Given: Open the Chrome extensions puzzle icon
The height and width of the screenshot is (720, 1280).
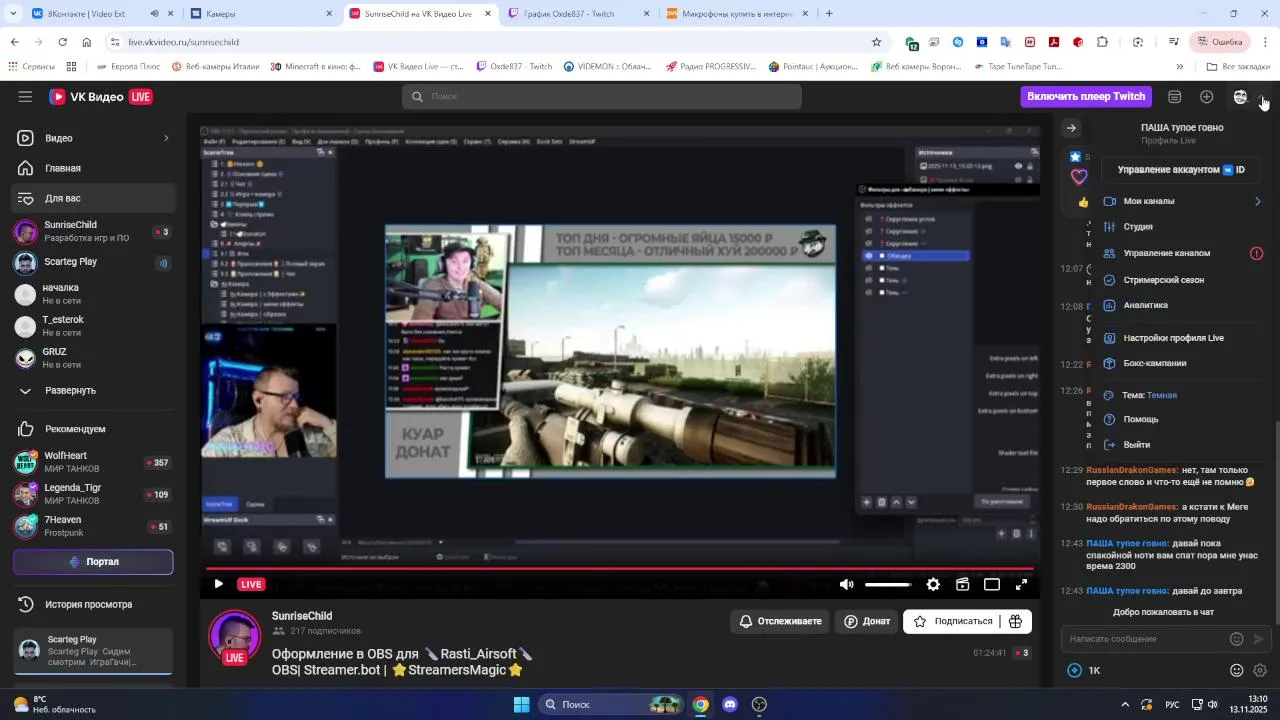Looking at the screenshot, I should point(1103,42).
